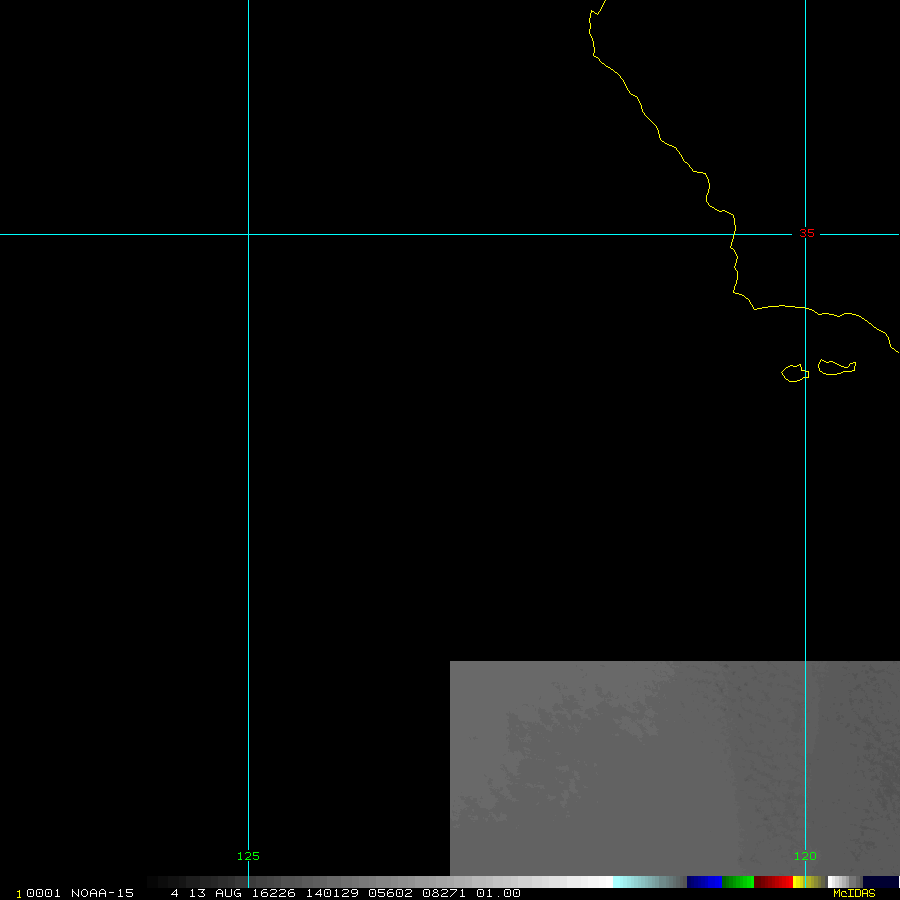Pick the blue segment of the color bar

click(x=704, y=882)
